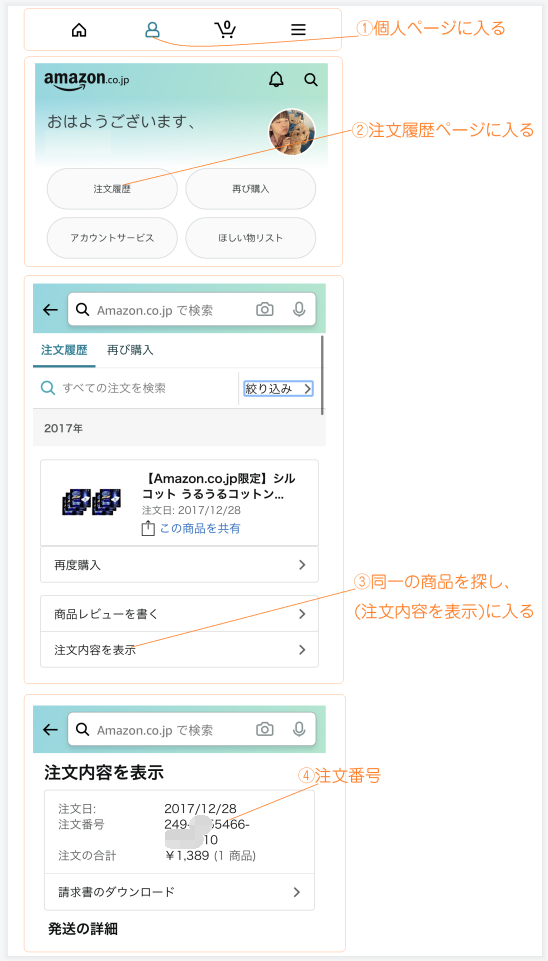The width and height of the screenshot is (548, 961).
Task: Open the 商品レビューを書く row chevron
Action: (302, 614)
